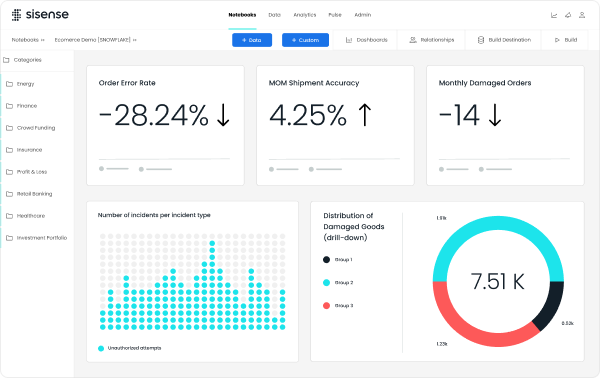The image size is (601, 378).
Task: Open the user profile icon
Action: point(582,15)
